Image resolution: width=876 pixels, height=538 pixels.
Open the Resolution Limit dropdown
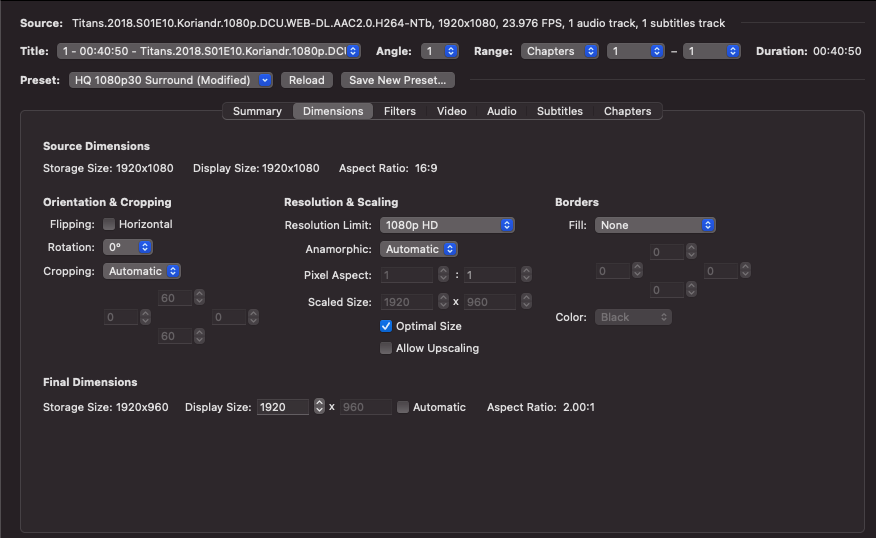pyautogui.click(x=447, y=225)
